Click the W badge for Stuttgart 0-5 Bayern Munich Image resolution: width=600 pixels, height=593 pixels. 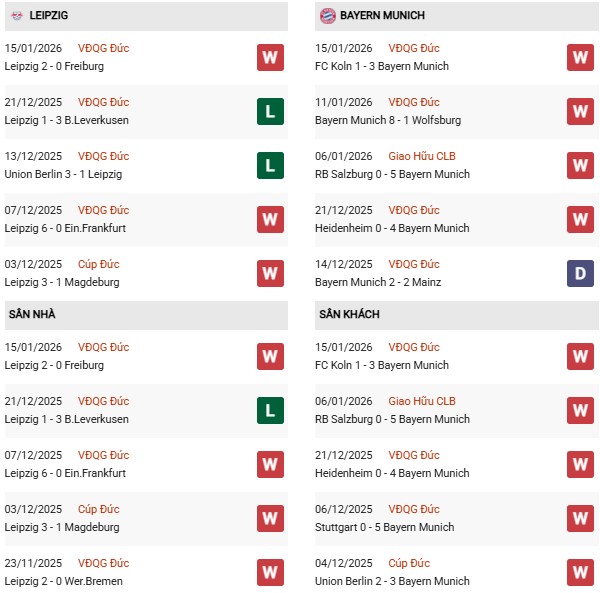pyautogui.click(x=580, y=518)
